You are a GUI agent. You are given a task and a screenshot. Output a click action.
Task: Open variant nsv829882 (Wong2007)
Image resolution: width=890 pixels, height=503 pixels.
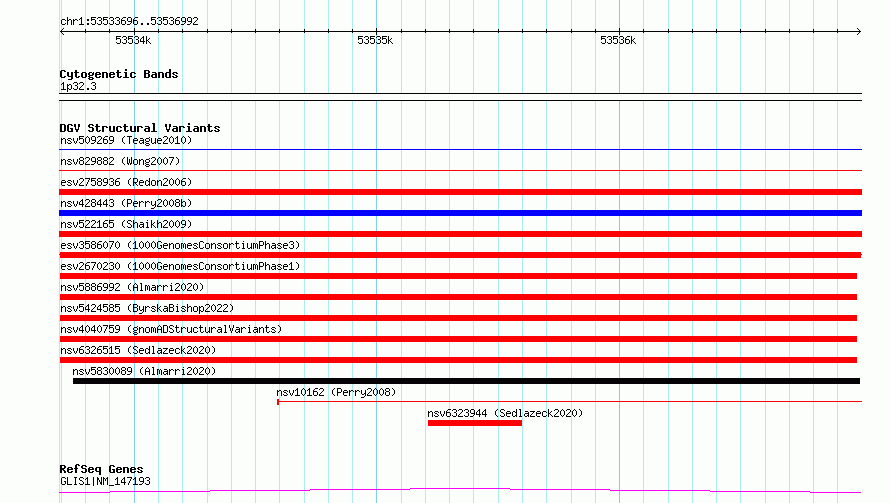pos(120,161)
